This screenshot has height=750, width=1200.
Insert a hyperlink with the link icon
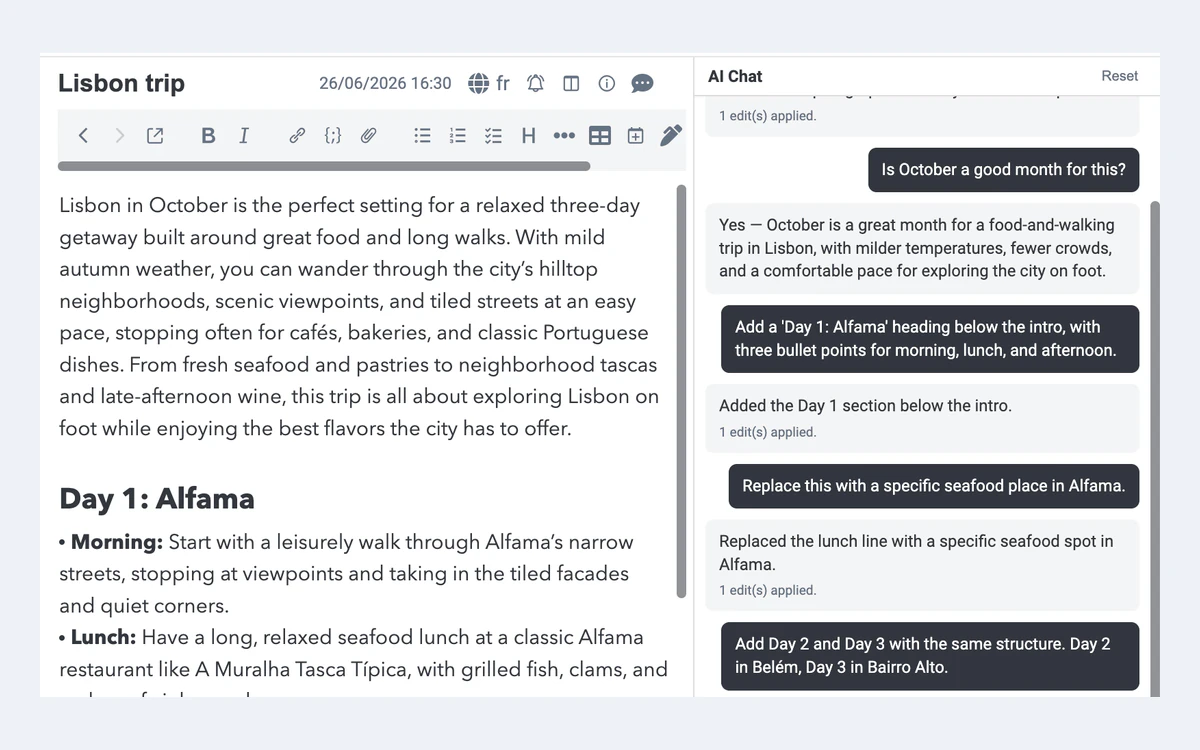(x=297, y=136)
